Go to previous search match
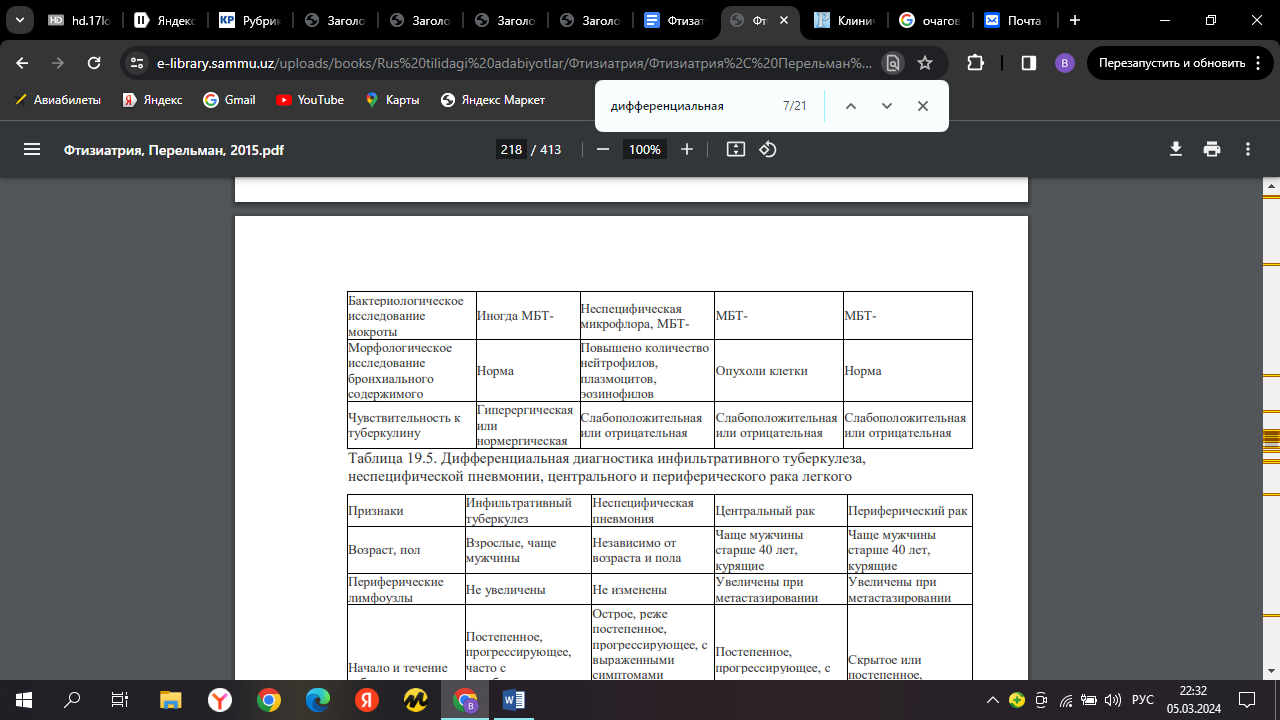 tap(851, 106)
